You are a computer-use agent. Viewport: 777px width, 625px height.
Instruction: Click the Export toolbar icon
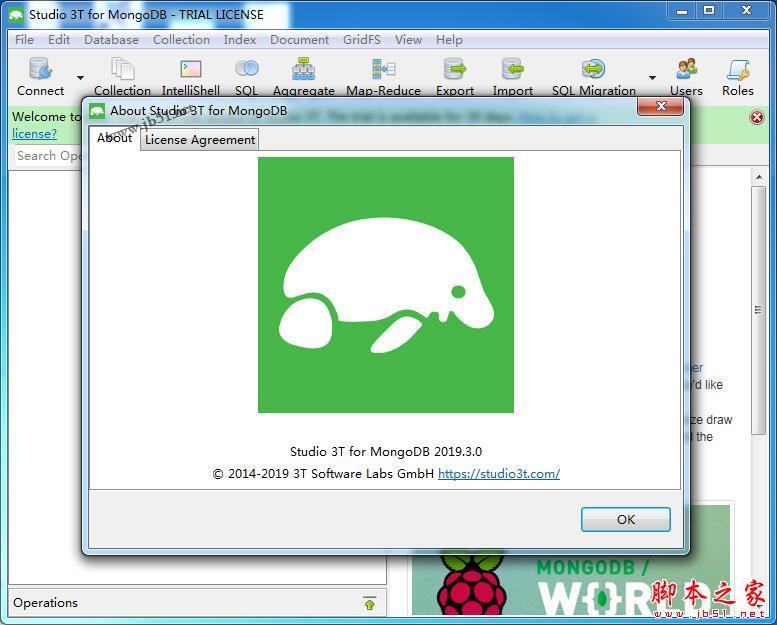click(455, 76)
